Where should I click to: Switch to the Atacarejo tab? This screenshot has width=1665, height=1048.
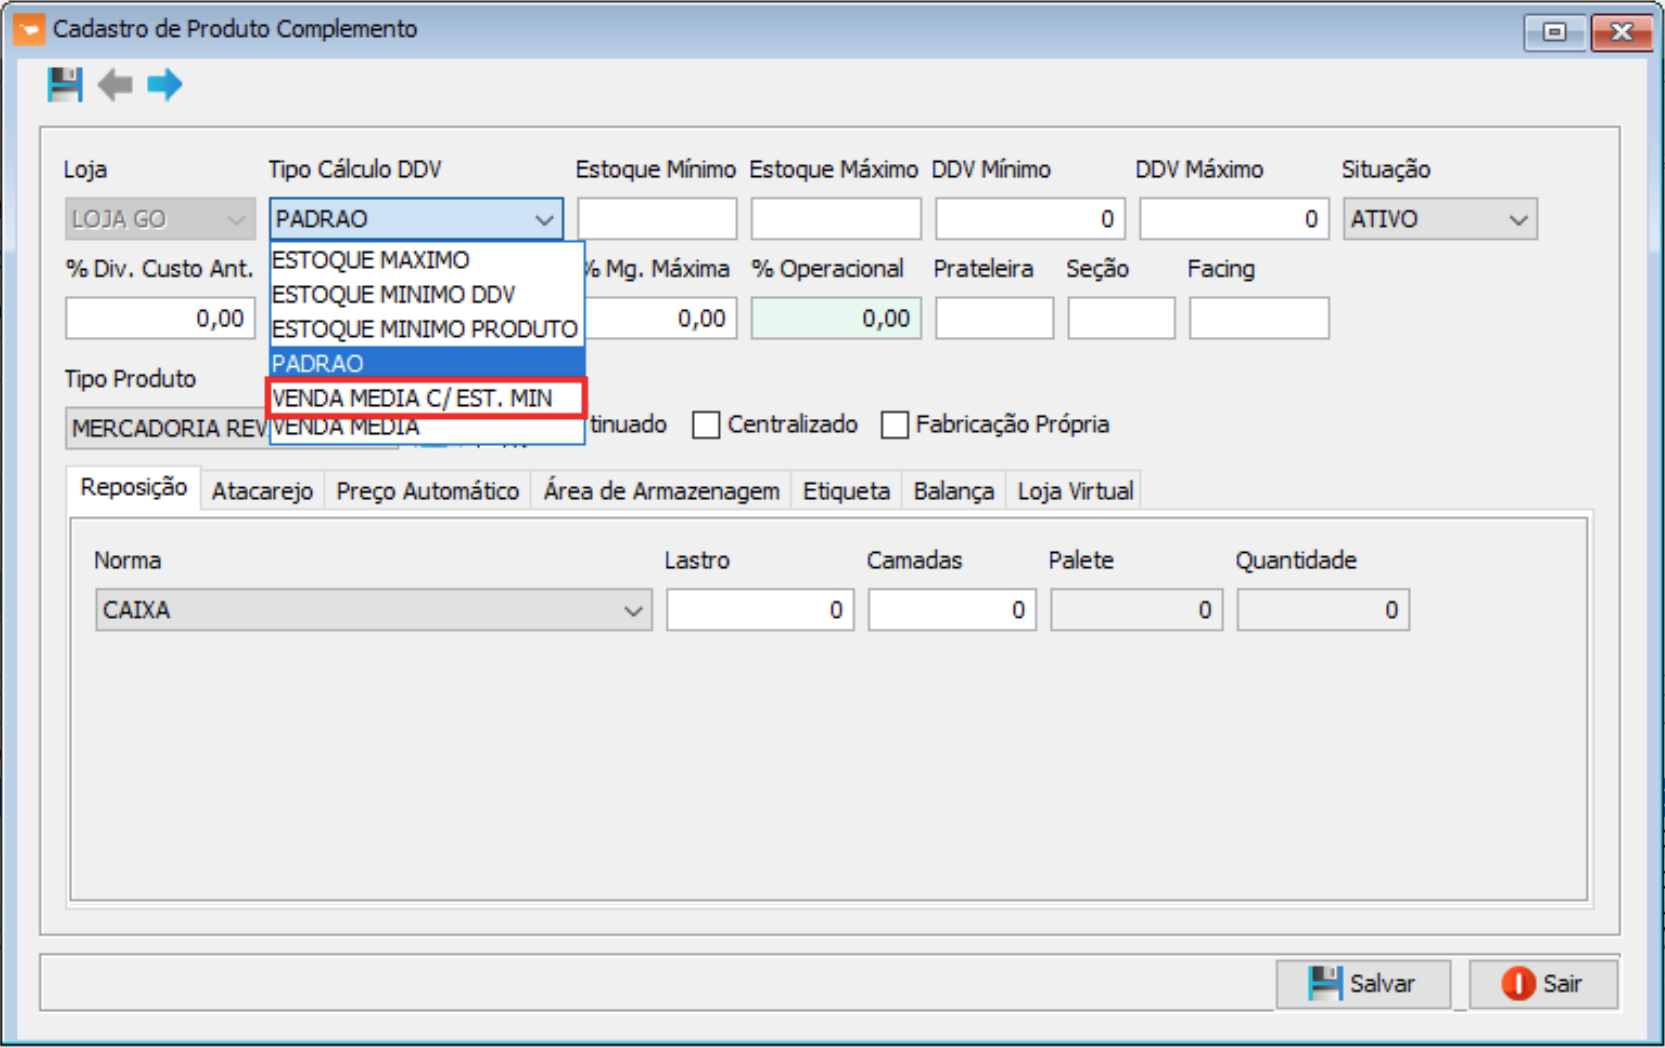point(262,491)
